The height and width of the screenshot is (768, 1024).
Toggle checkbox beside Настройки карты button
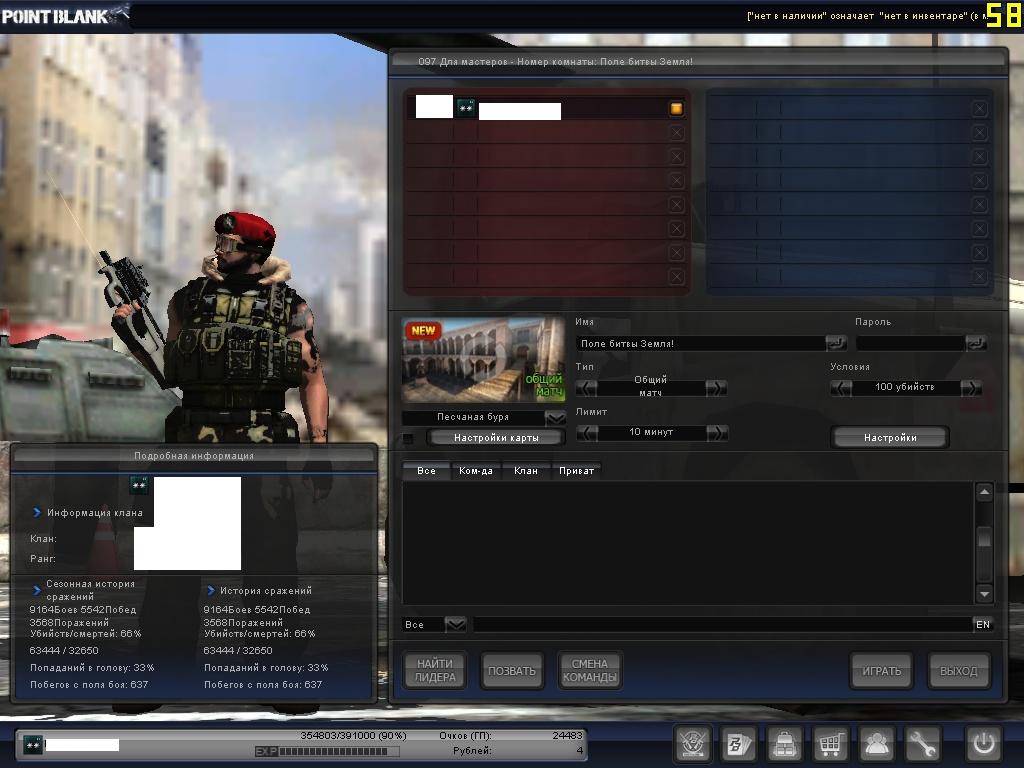408,438
